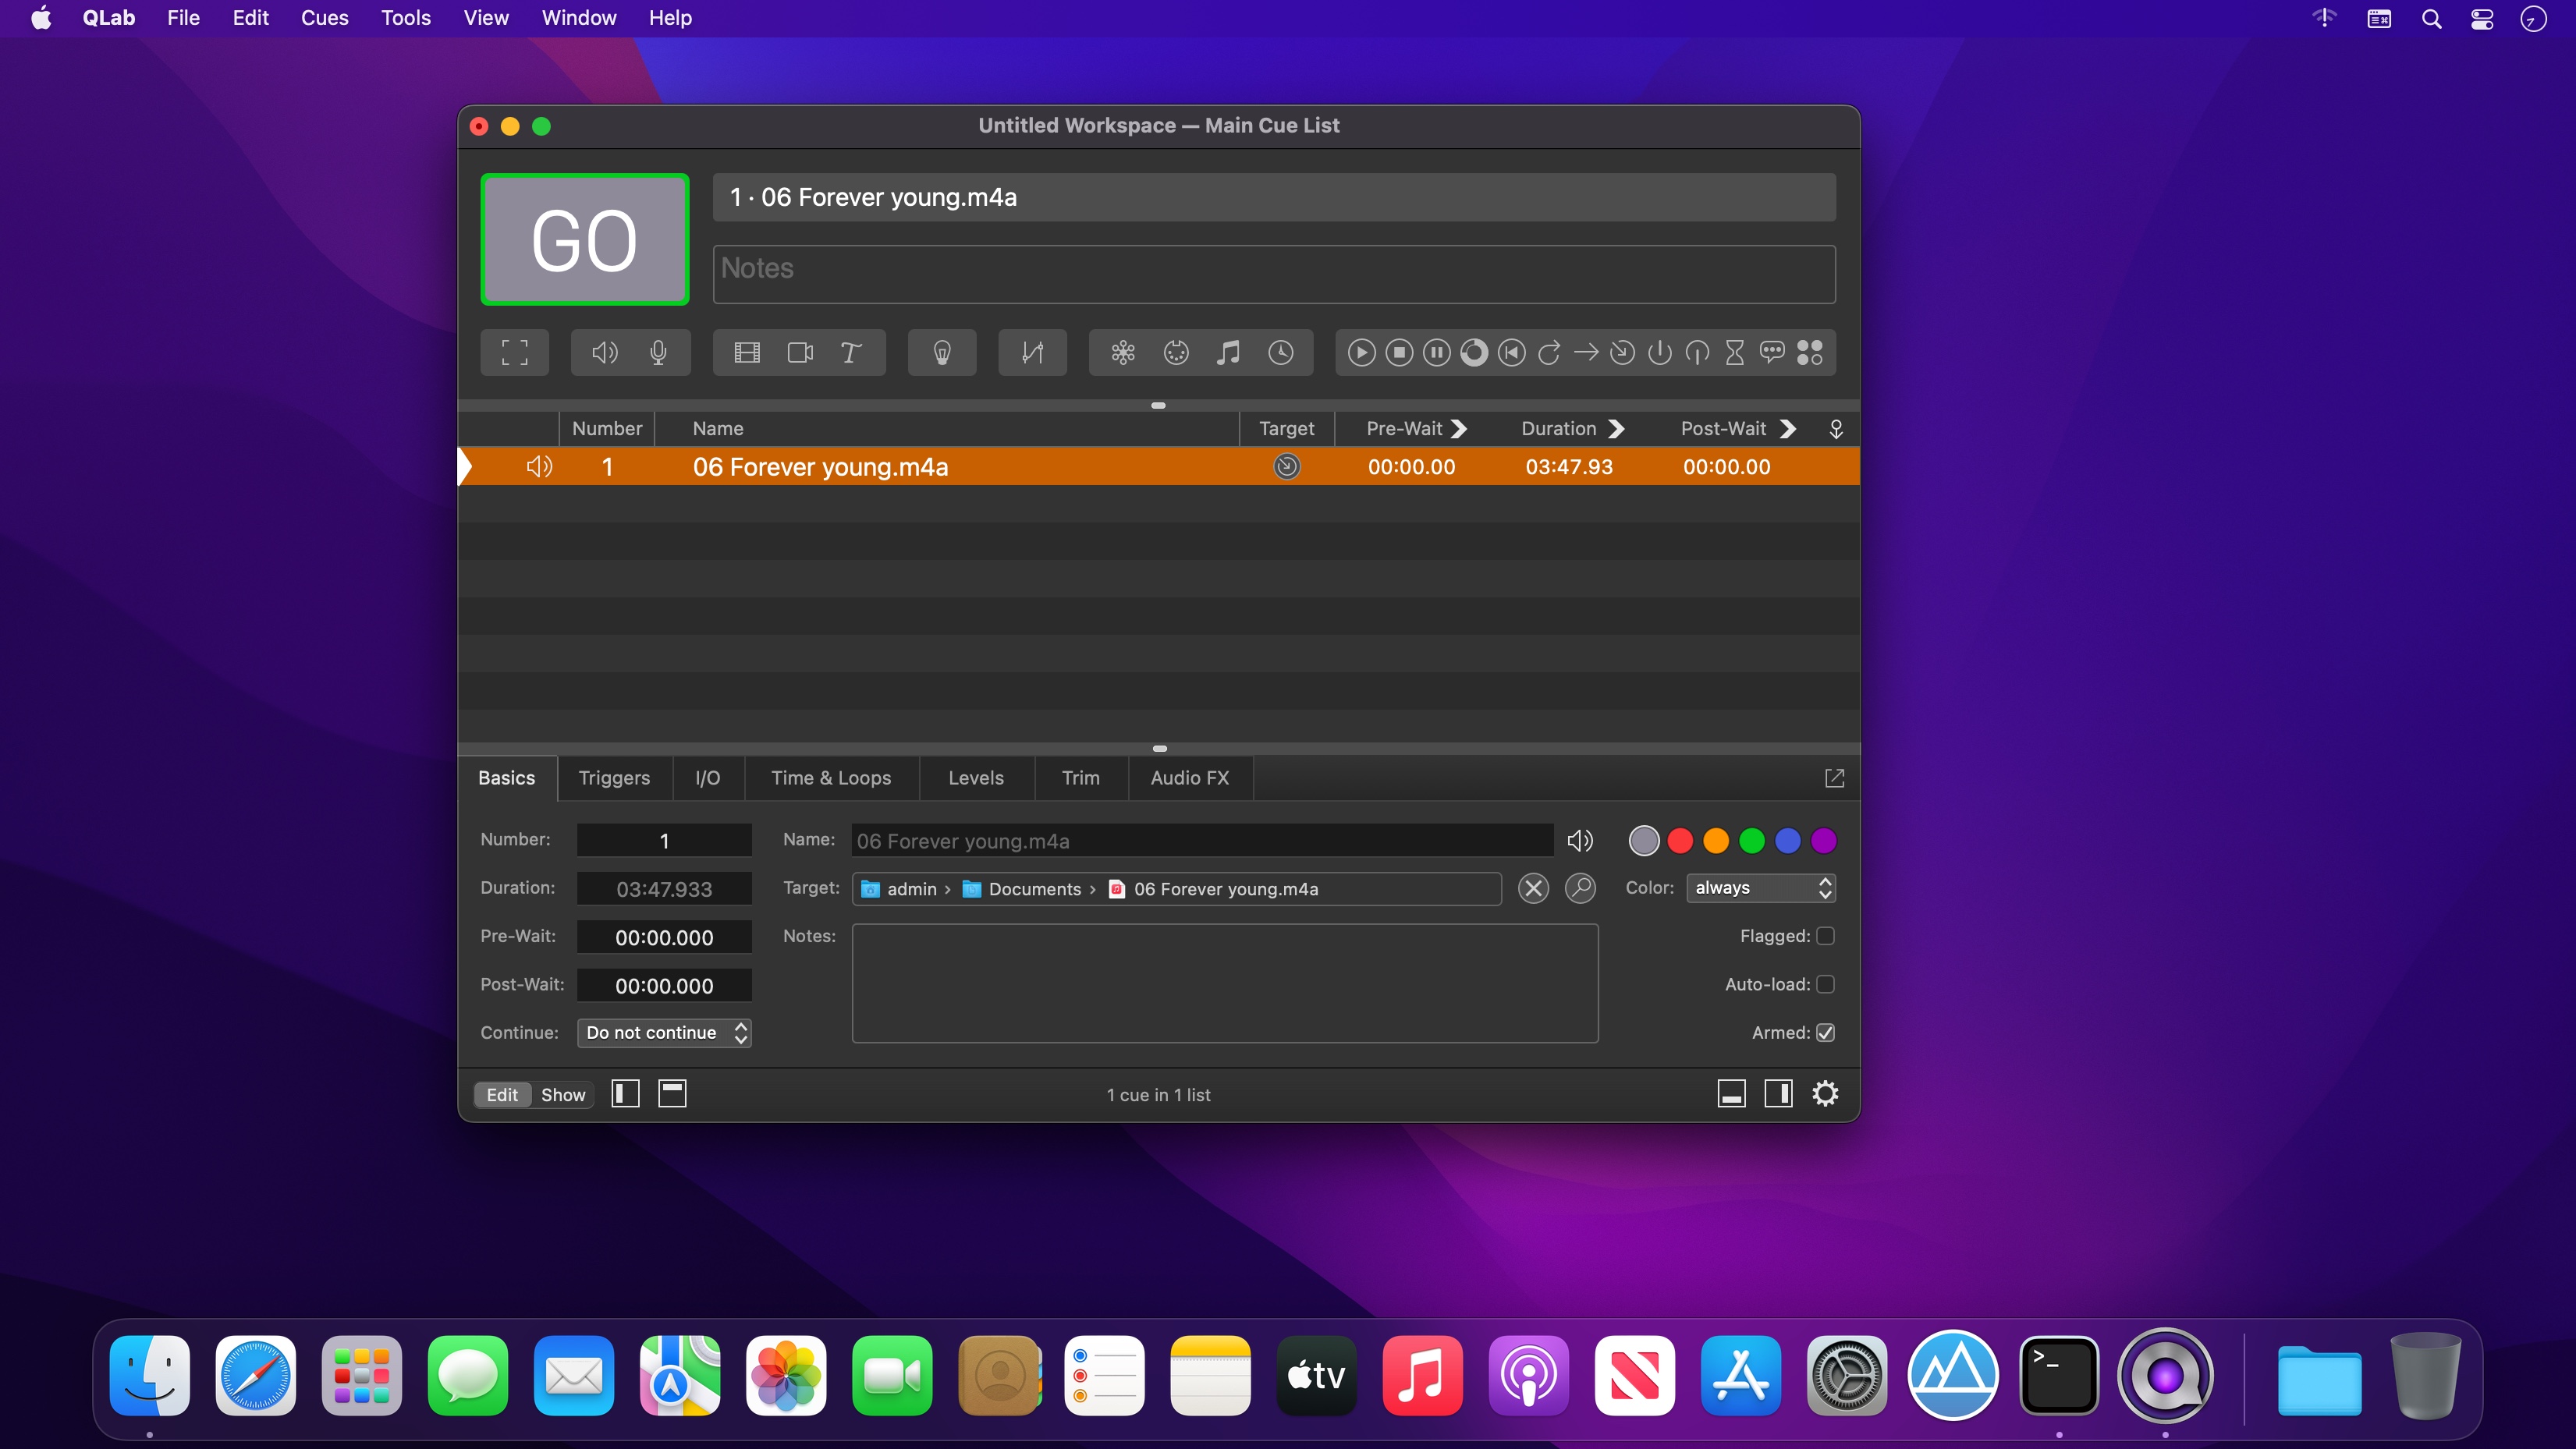Add a Fade cue from toolbar

pos(1032,352)
